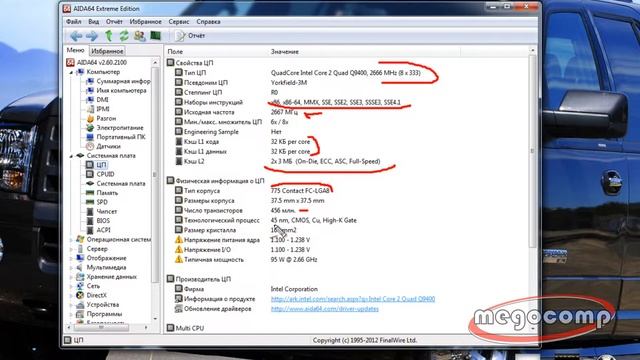The image size is (640, 360).
Task: Click the Back arrow toolbar icon
Action: pyautogui.click(x=76, y=36)
